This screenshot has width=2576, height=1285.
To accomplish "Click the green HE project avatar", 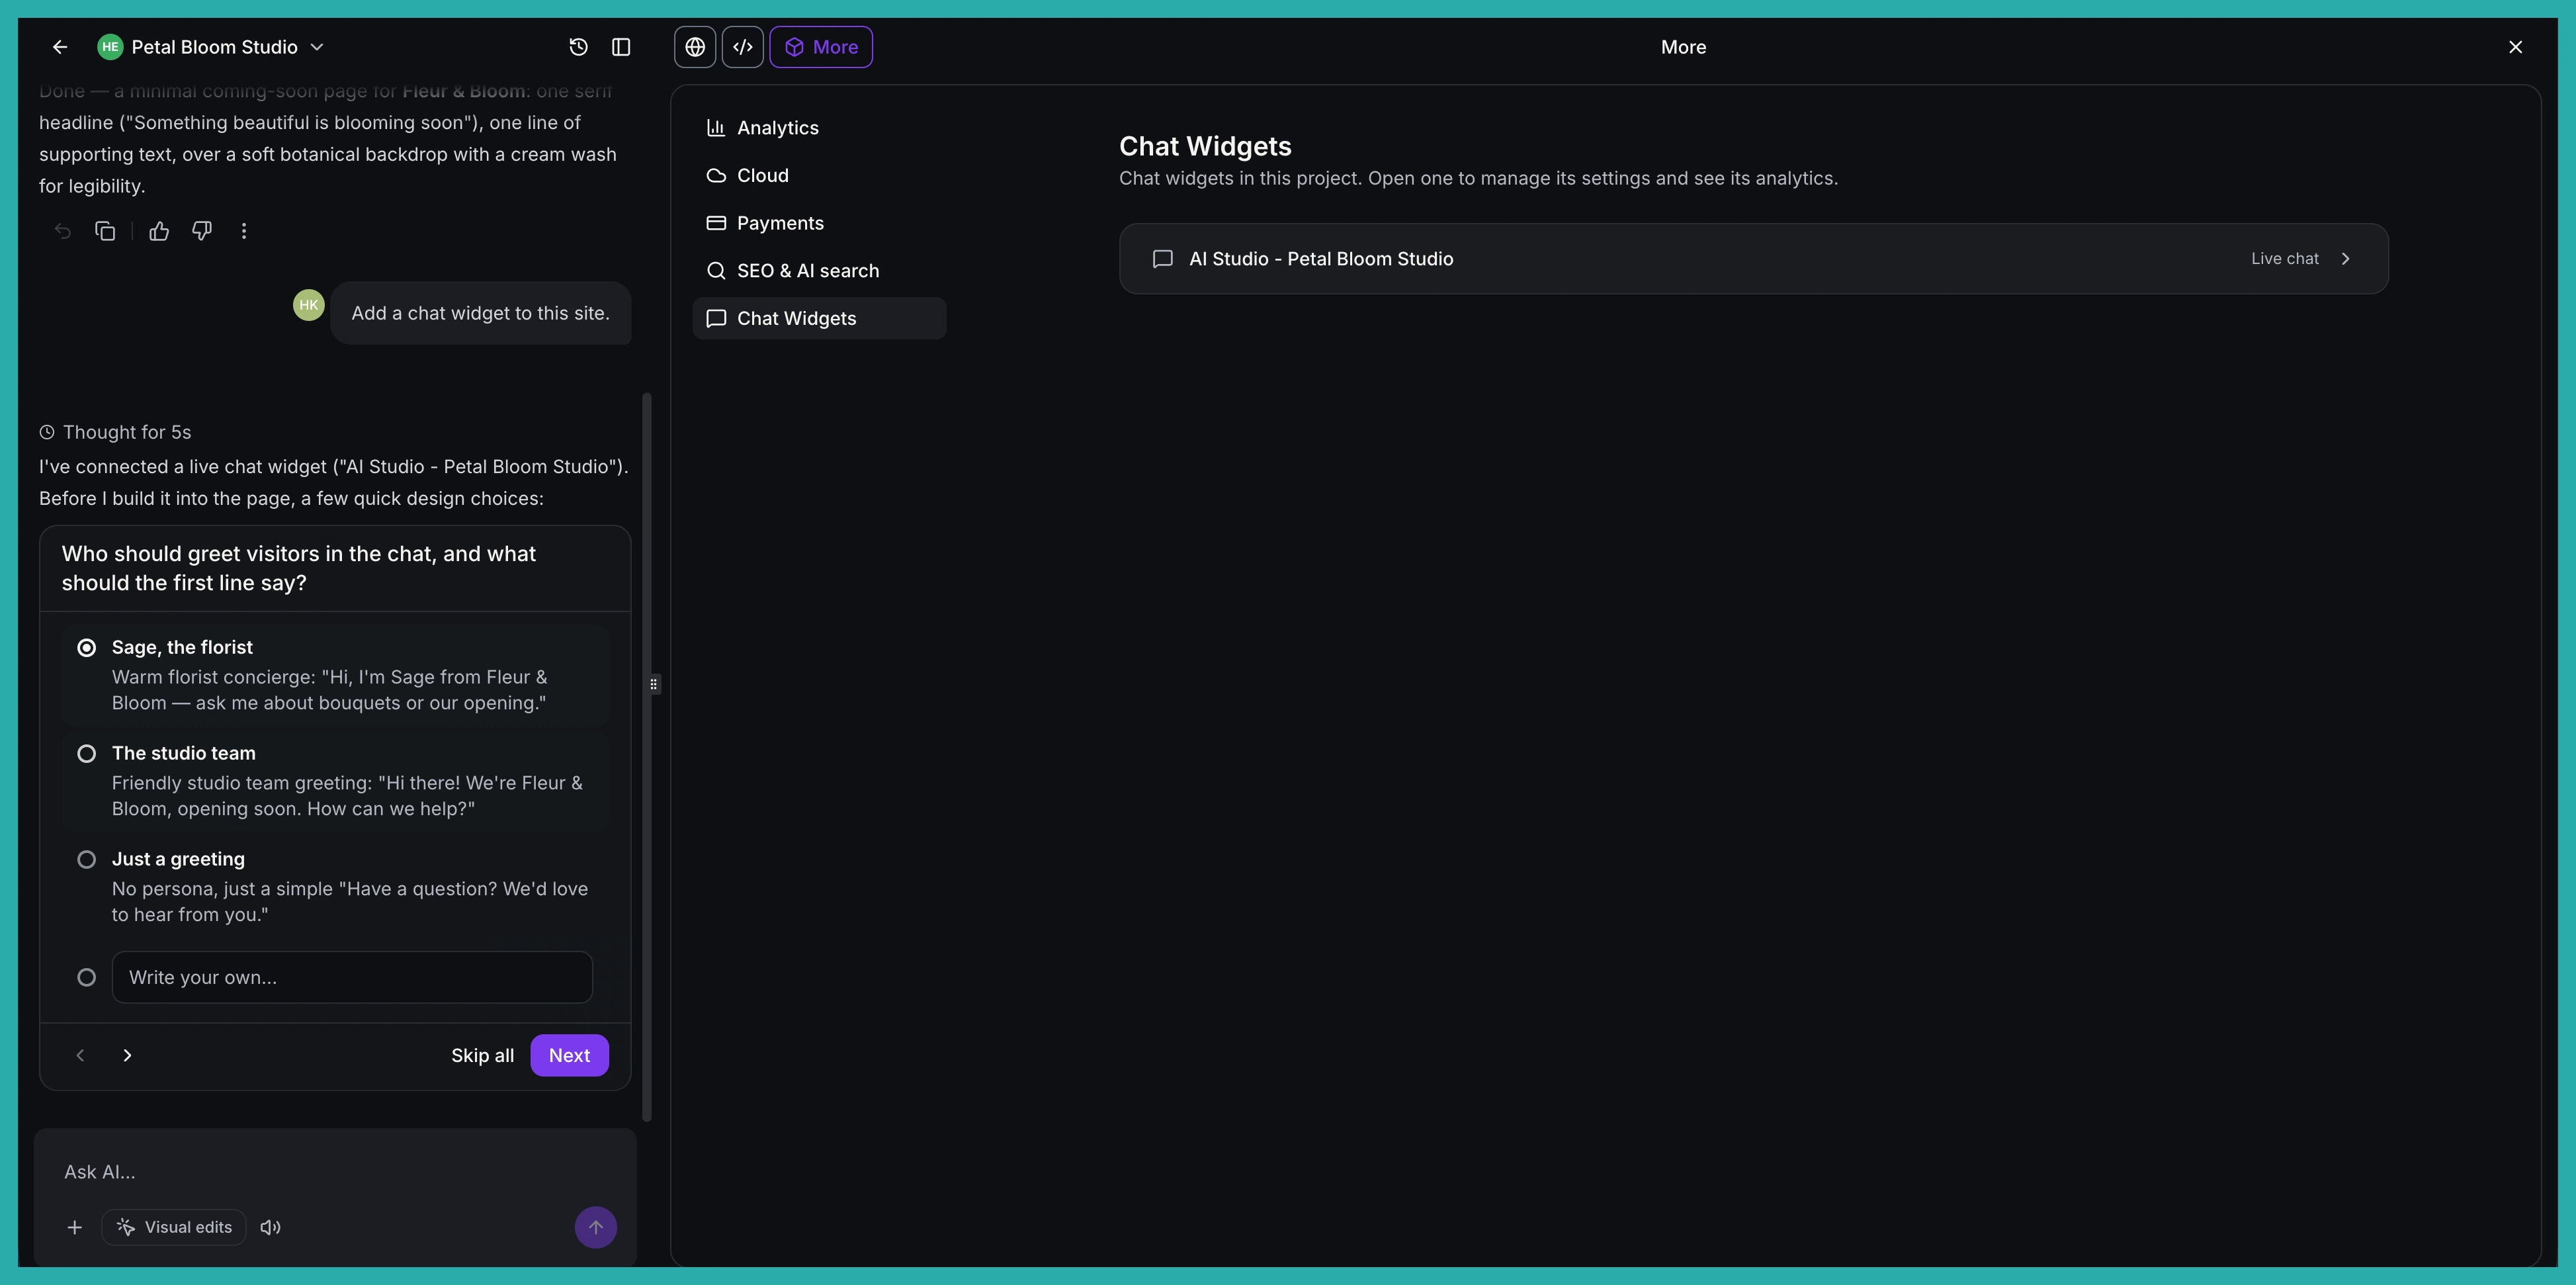I will pos(110,47).
